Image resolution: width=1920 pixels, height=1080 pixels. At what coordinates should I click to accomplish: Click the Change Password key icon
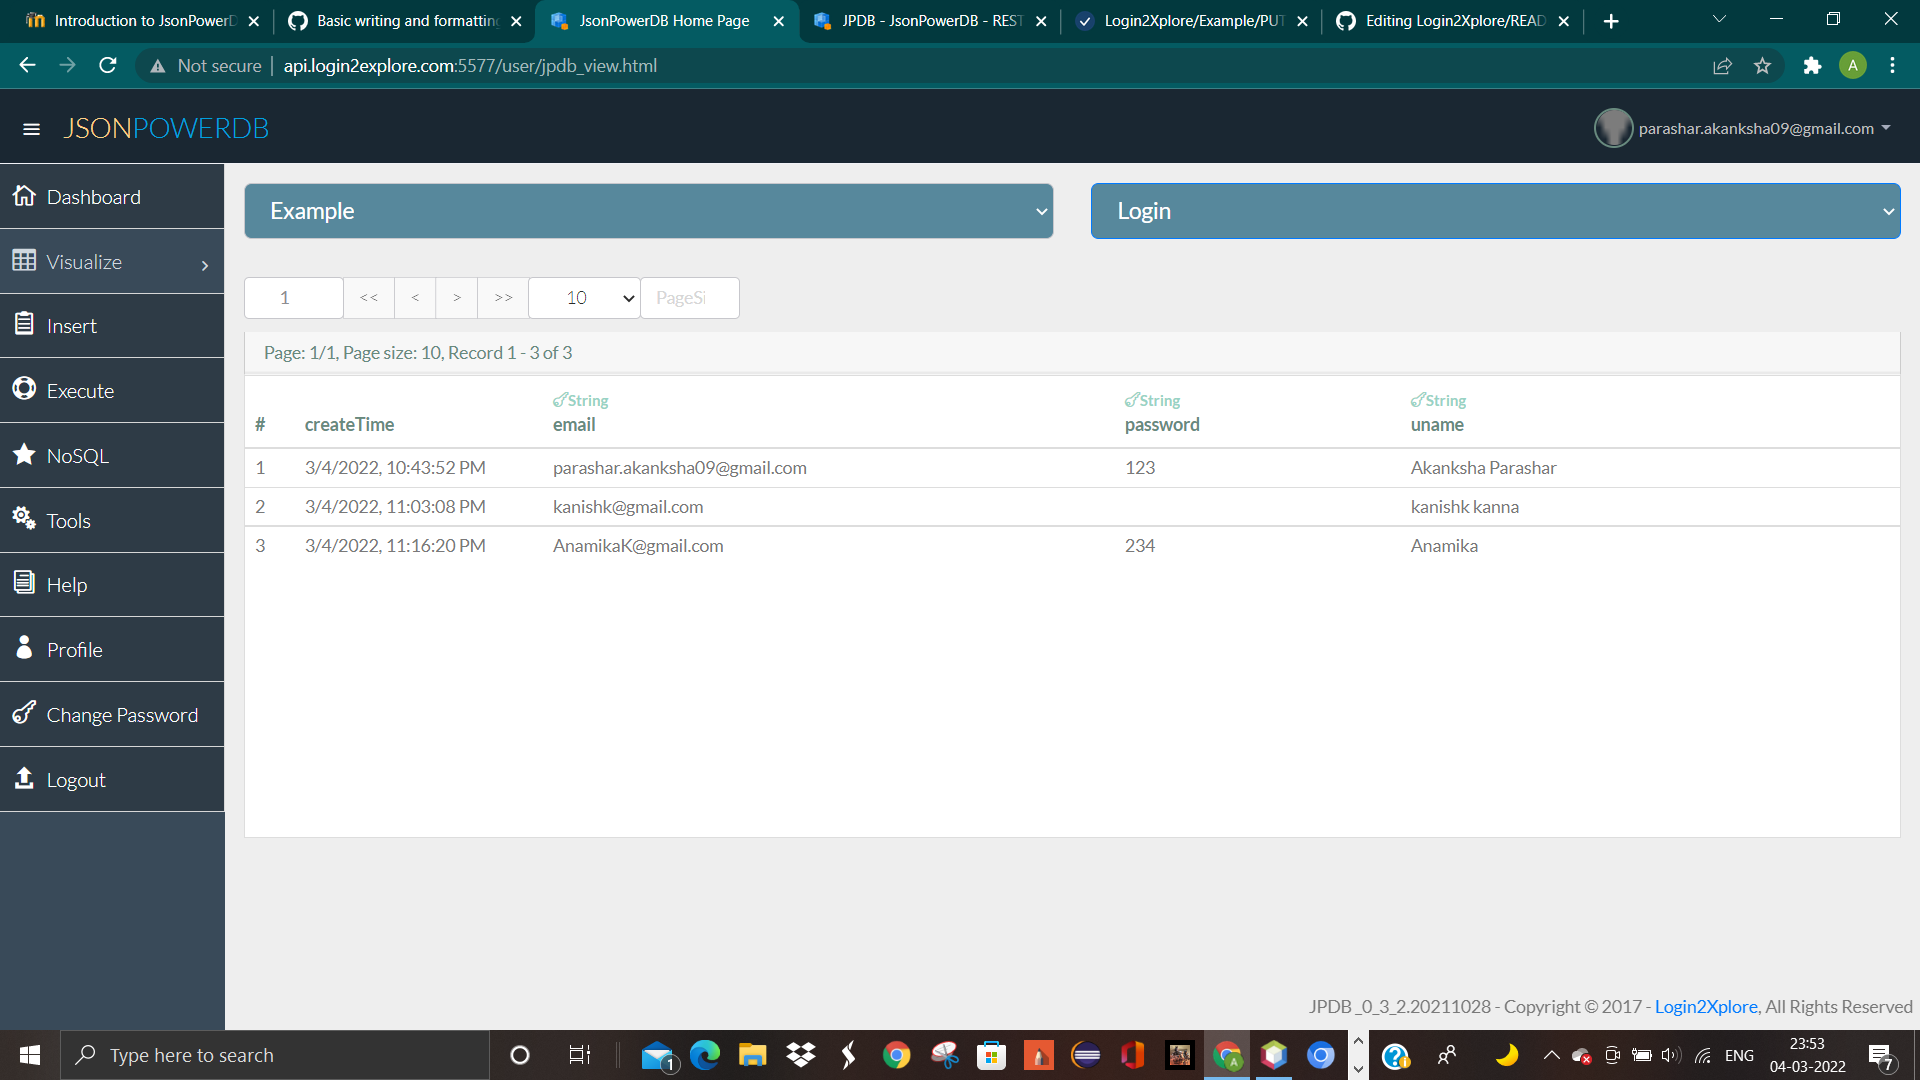[x=24, y=713]
